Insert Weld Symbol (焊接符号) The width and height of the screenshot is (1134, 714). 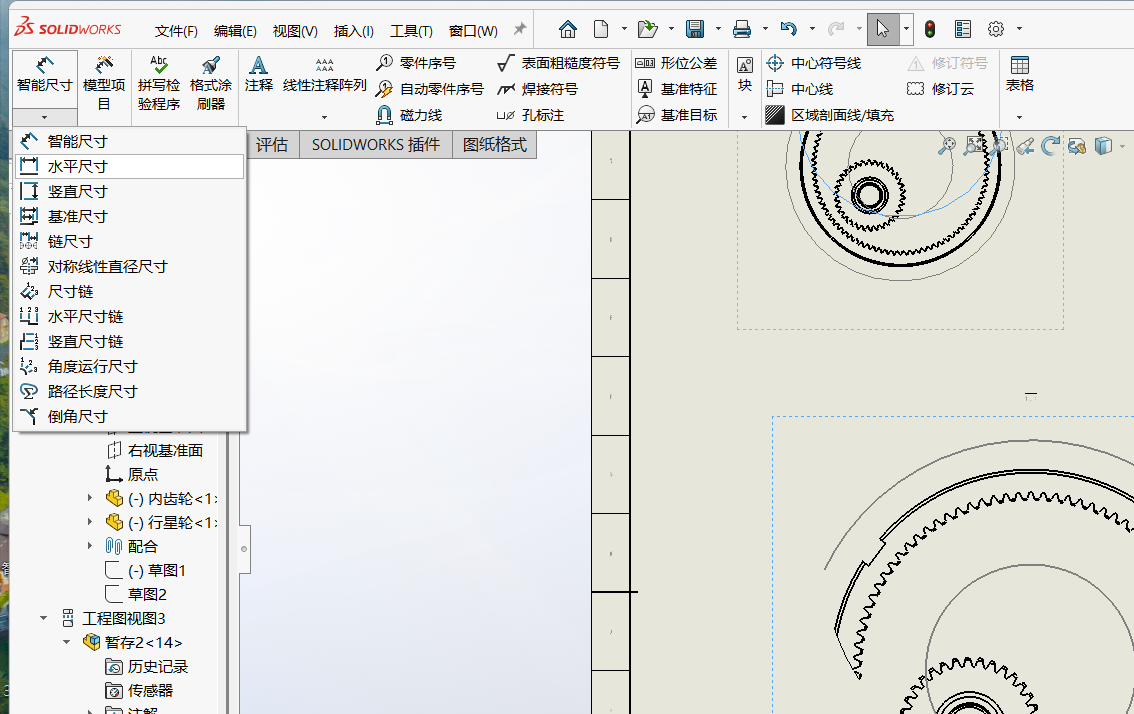point(537,89)
